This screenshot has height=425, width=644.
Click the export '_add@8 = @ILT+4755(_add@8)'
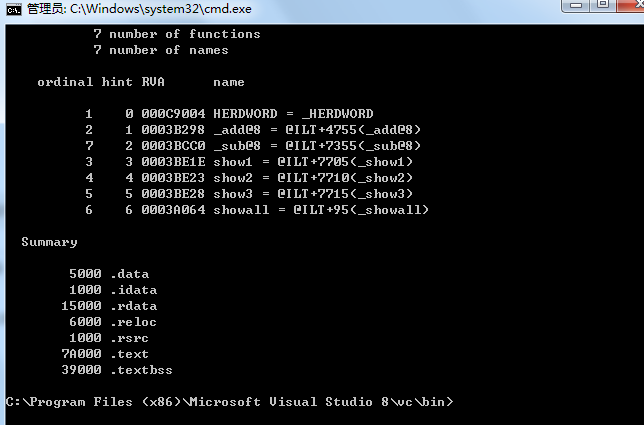point(317,130)
